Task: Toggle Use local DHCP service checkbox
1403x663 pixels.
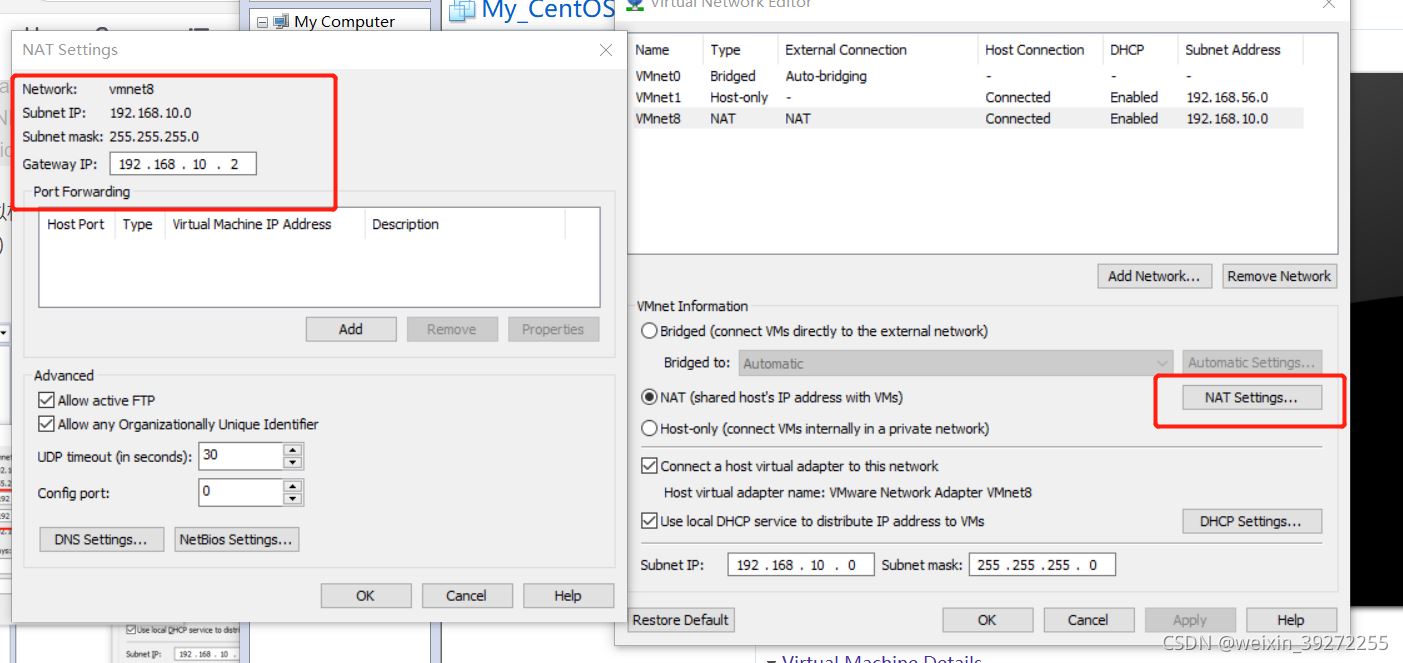Action: point(648,521)
